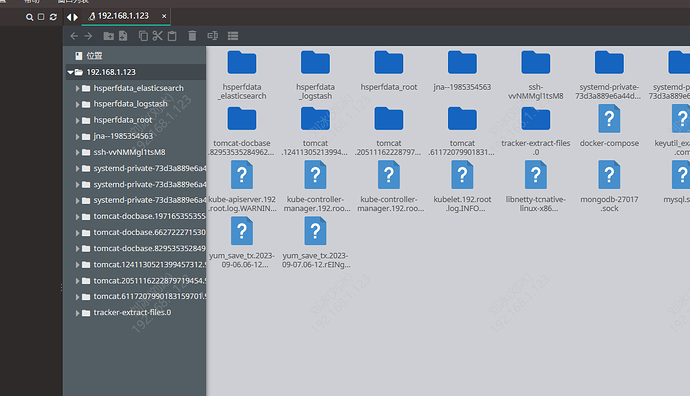Click the scissors cut icon
690x396 pixels.
(158, 36)
